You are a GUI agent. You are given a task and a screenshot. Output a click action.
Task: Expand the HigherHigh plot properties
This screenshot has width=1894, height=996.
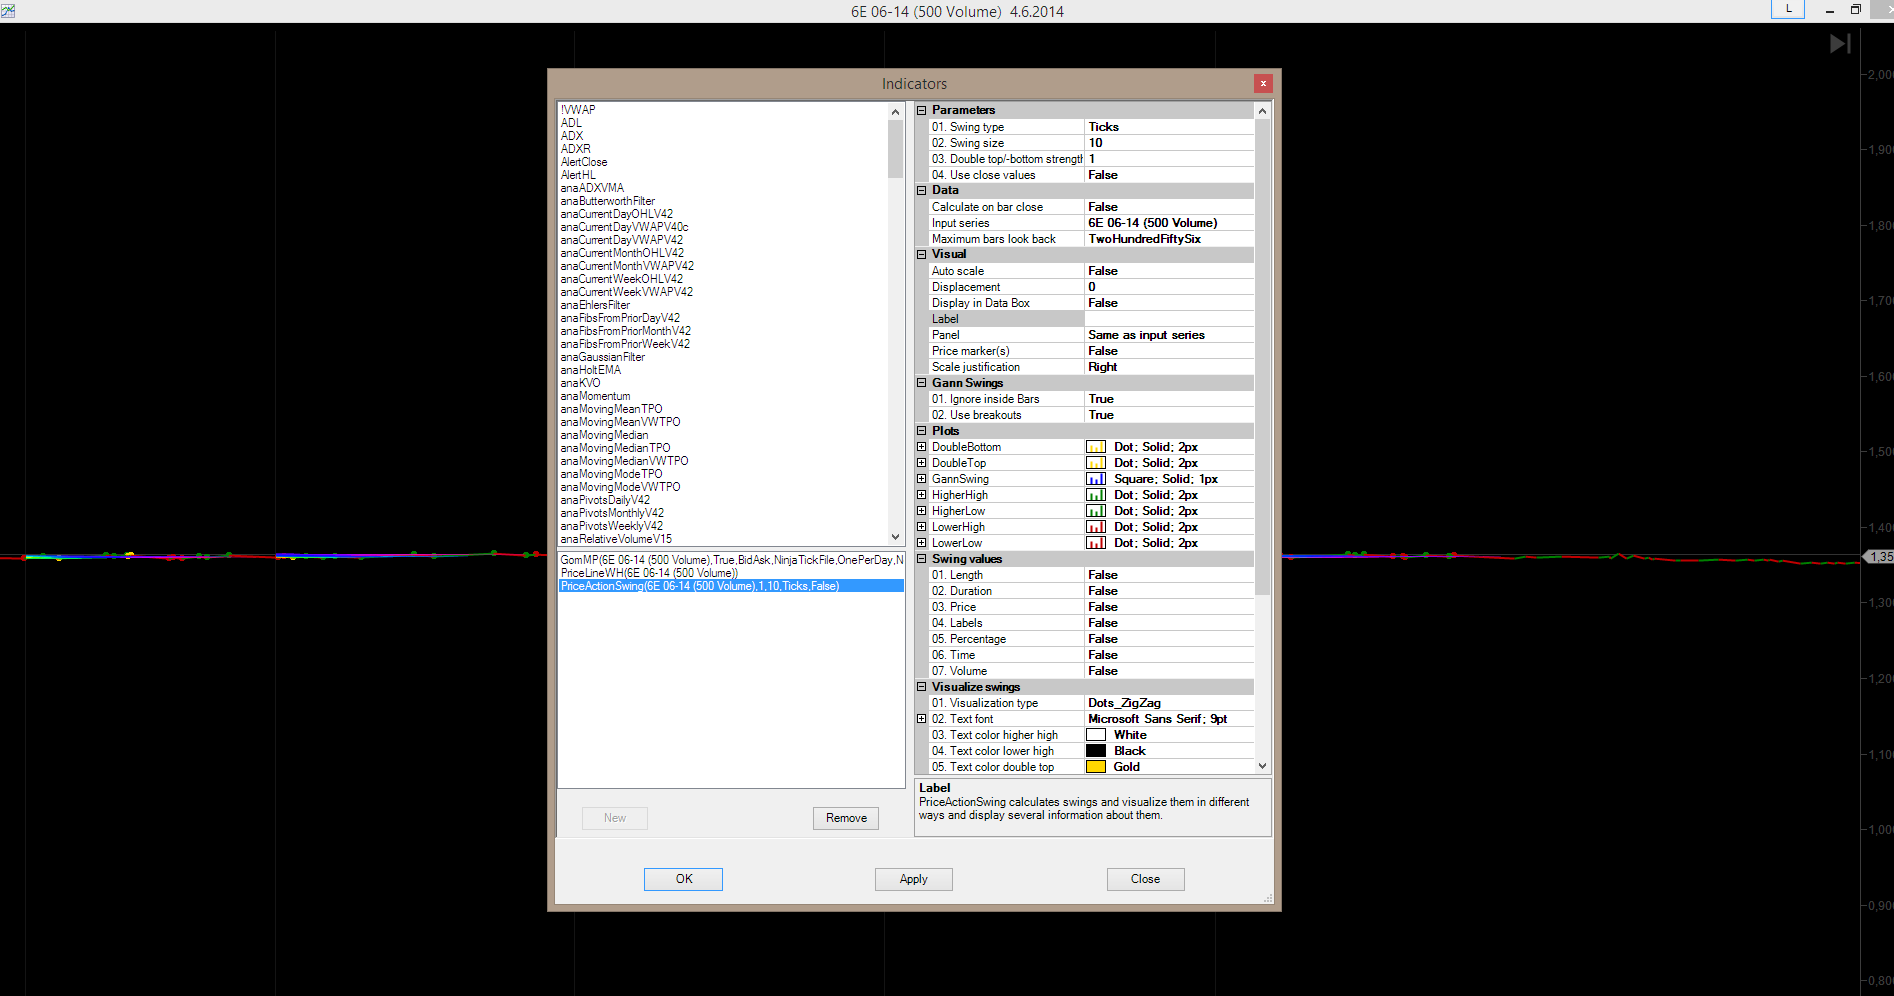(922, 495)
